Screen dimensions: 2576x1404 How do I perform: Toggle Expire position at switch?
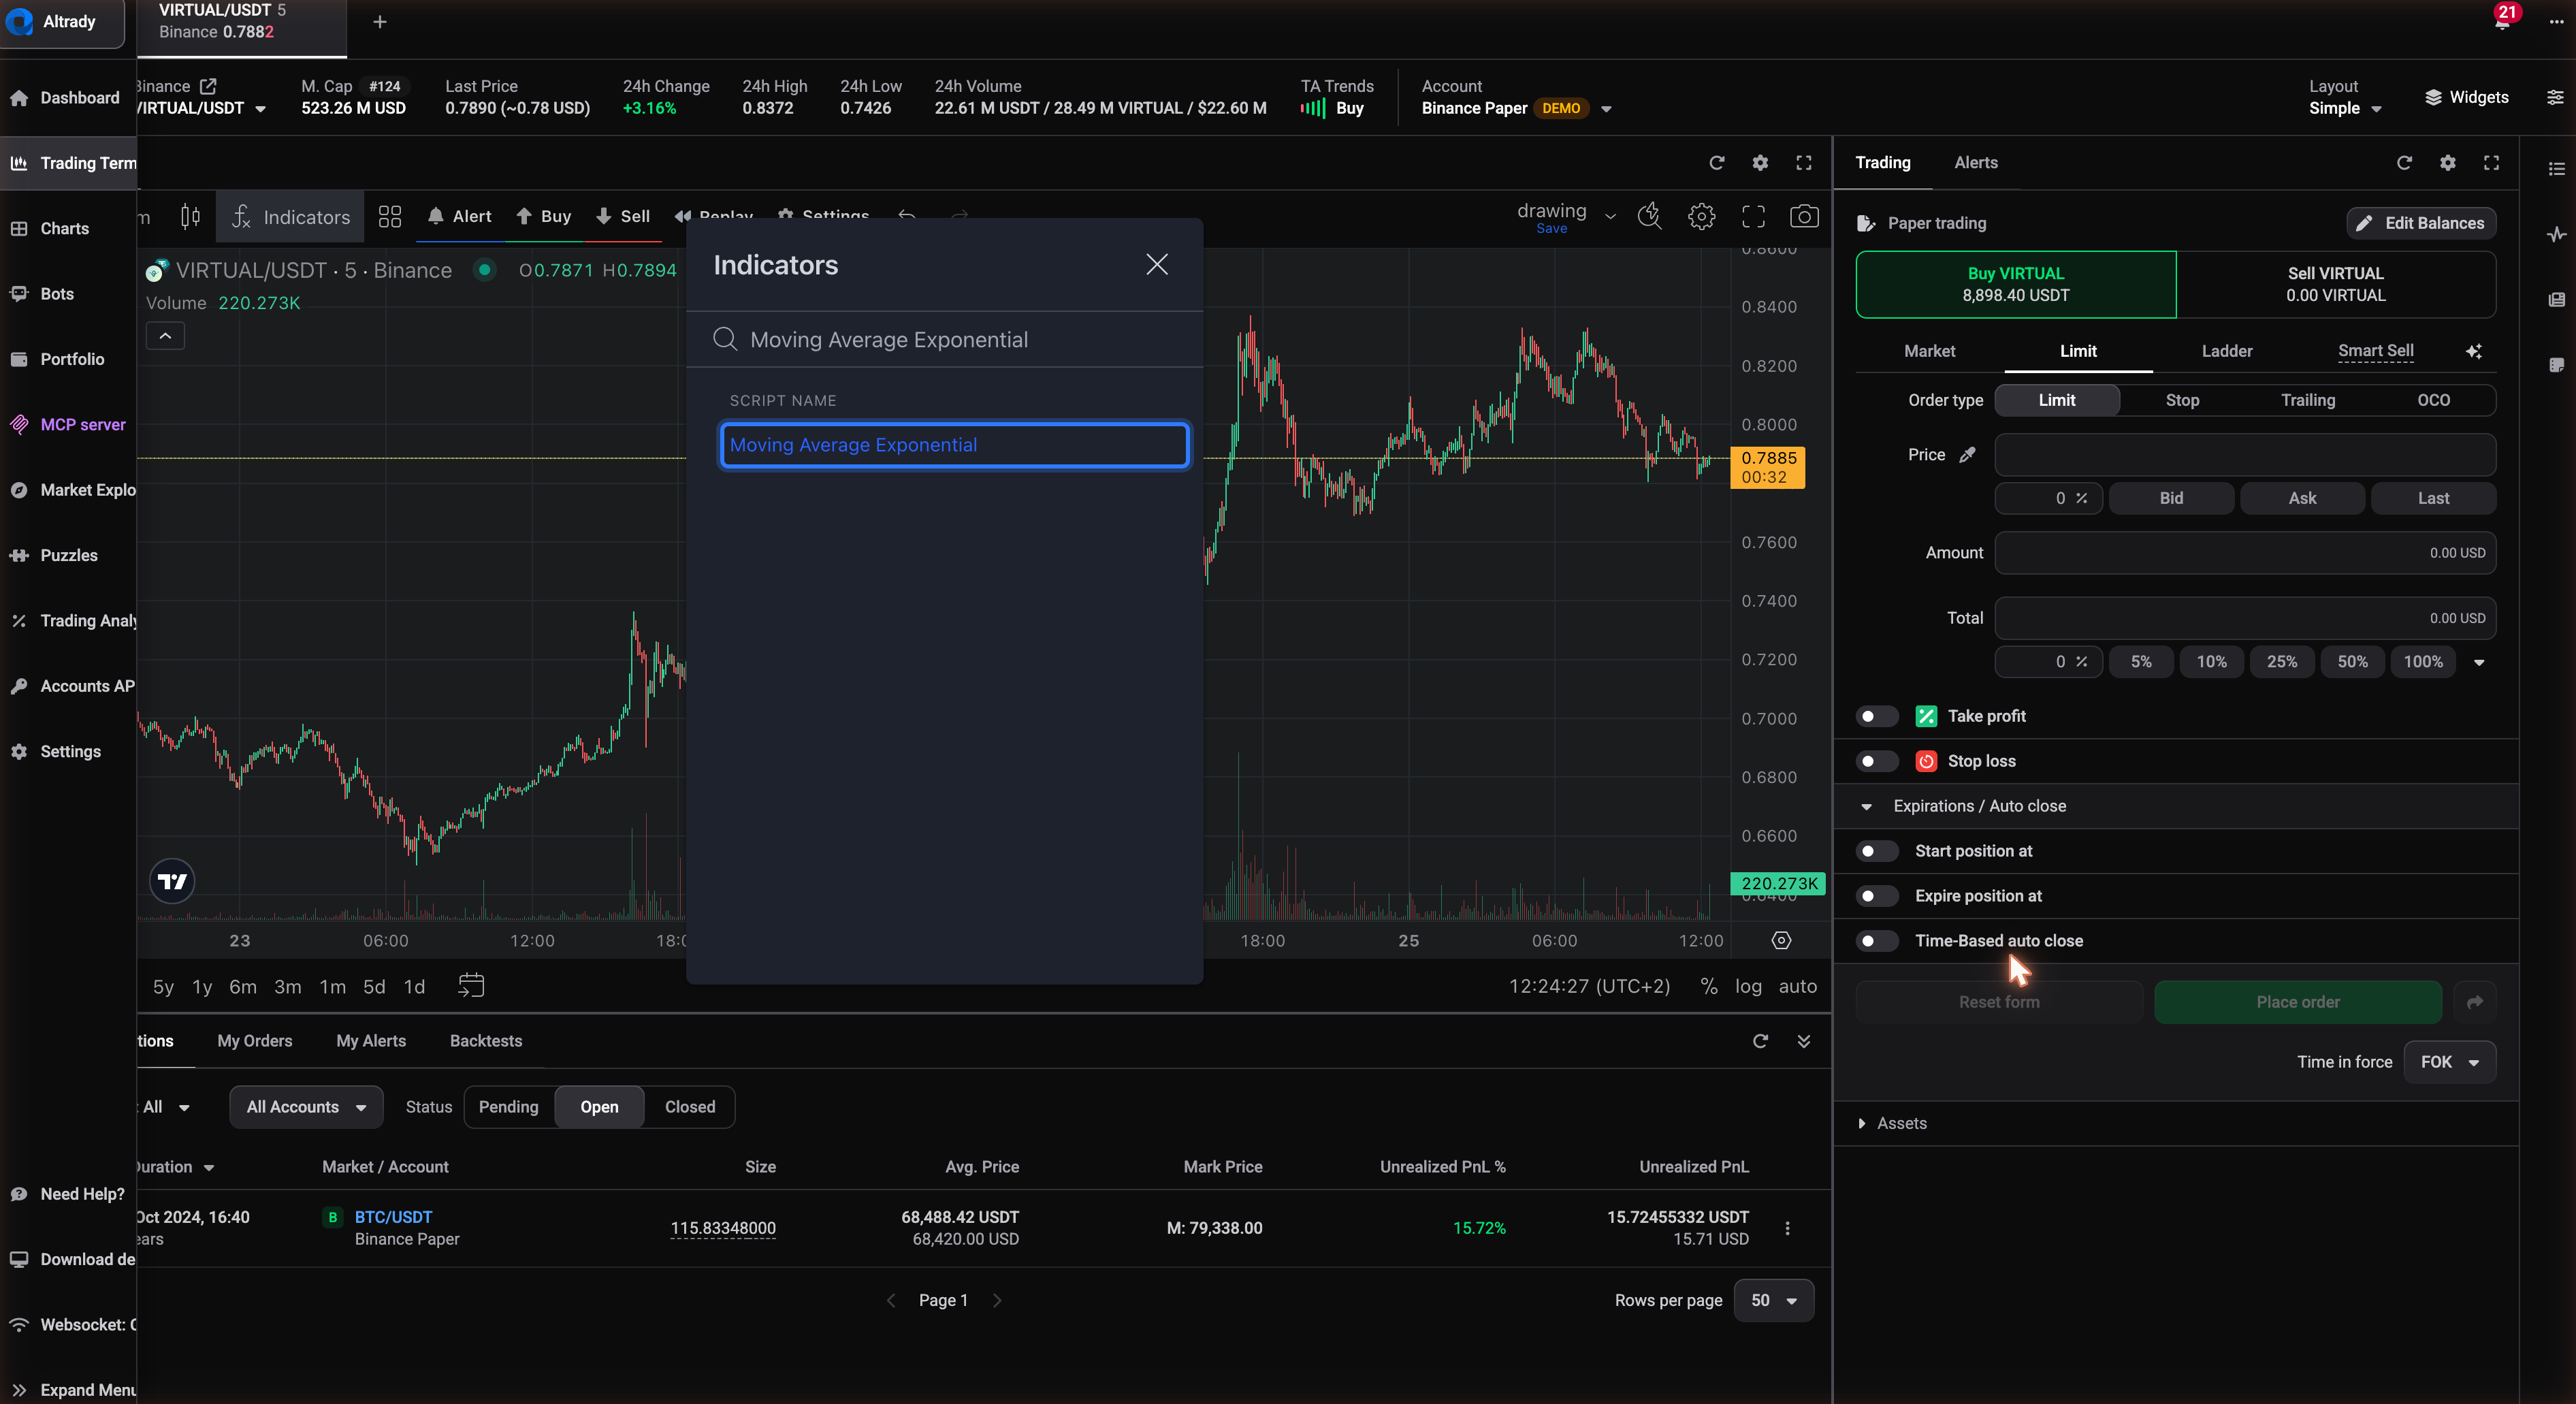[x=1876, y=896]
